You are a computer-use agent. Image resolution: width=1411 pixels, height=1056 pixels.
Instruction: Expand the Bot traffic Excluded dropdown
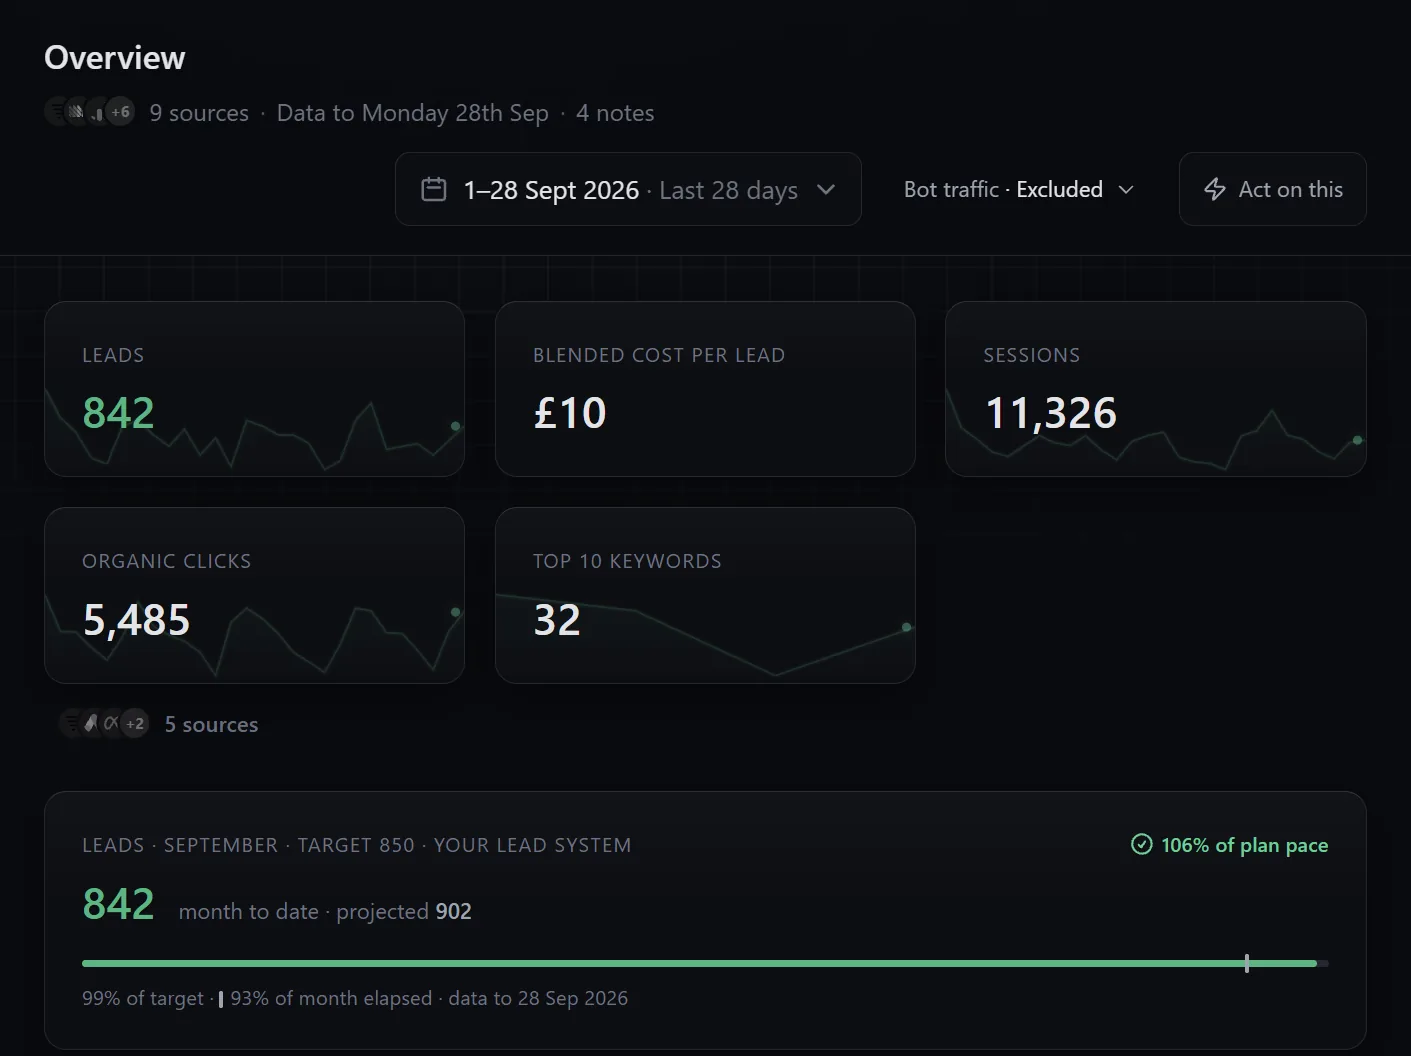[x=1019, y=189]
